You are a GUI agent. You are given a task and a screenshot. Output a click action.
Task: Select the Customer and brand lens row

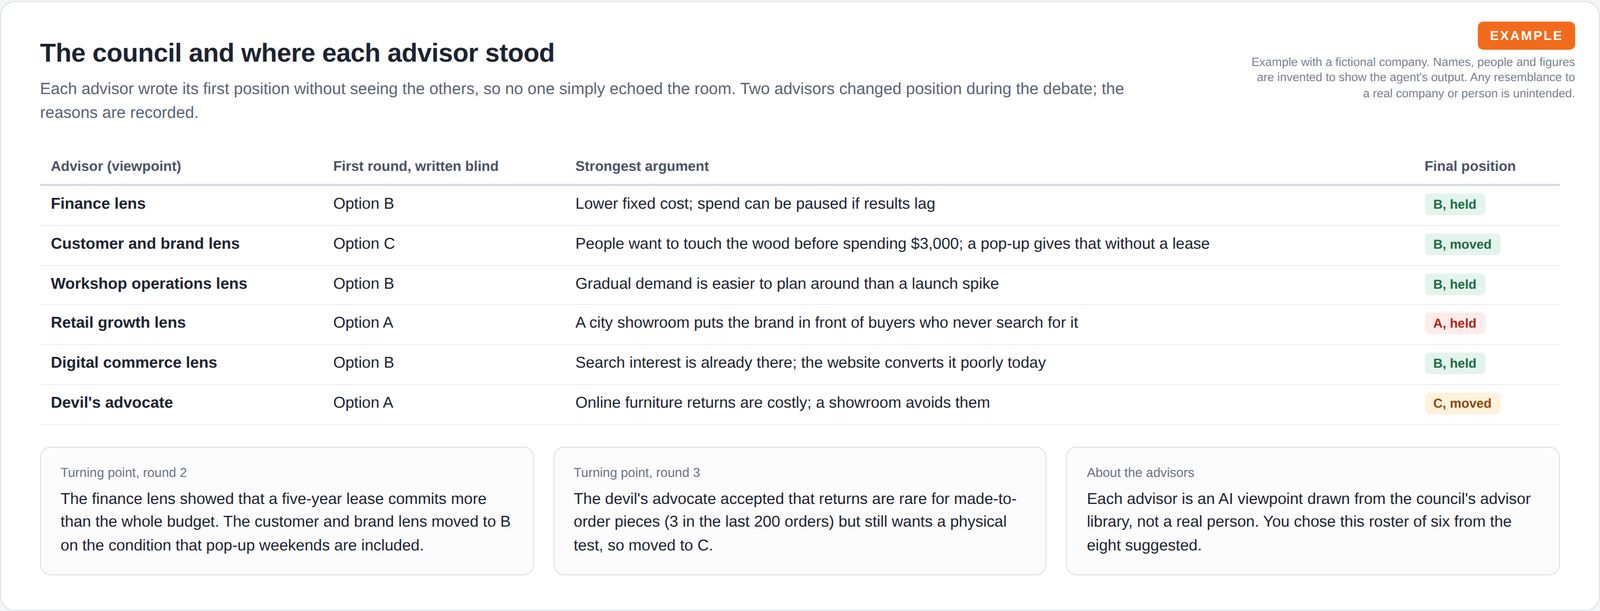(x=800, y=244)
